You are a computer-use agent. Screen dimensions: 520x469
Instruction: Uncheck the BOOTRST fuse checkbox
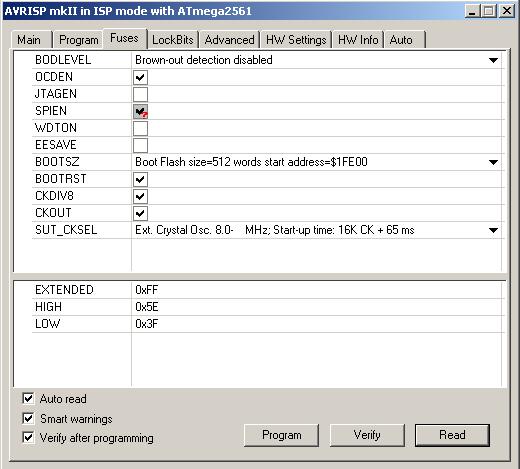point(140,179)
